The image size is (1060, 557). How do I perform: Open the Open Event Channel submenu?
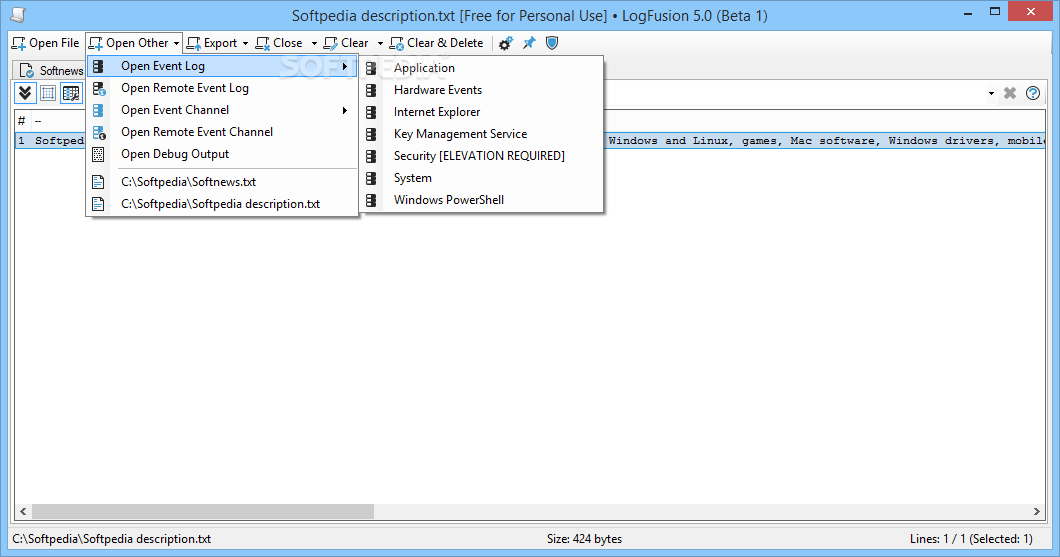222,110
